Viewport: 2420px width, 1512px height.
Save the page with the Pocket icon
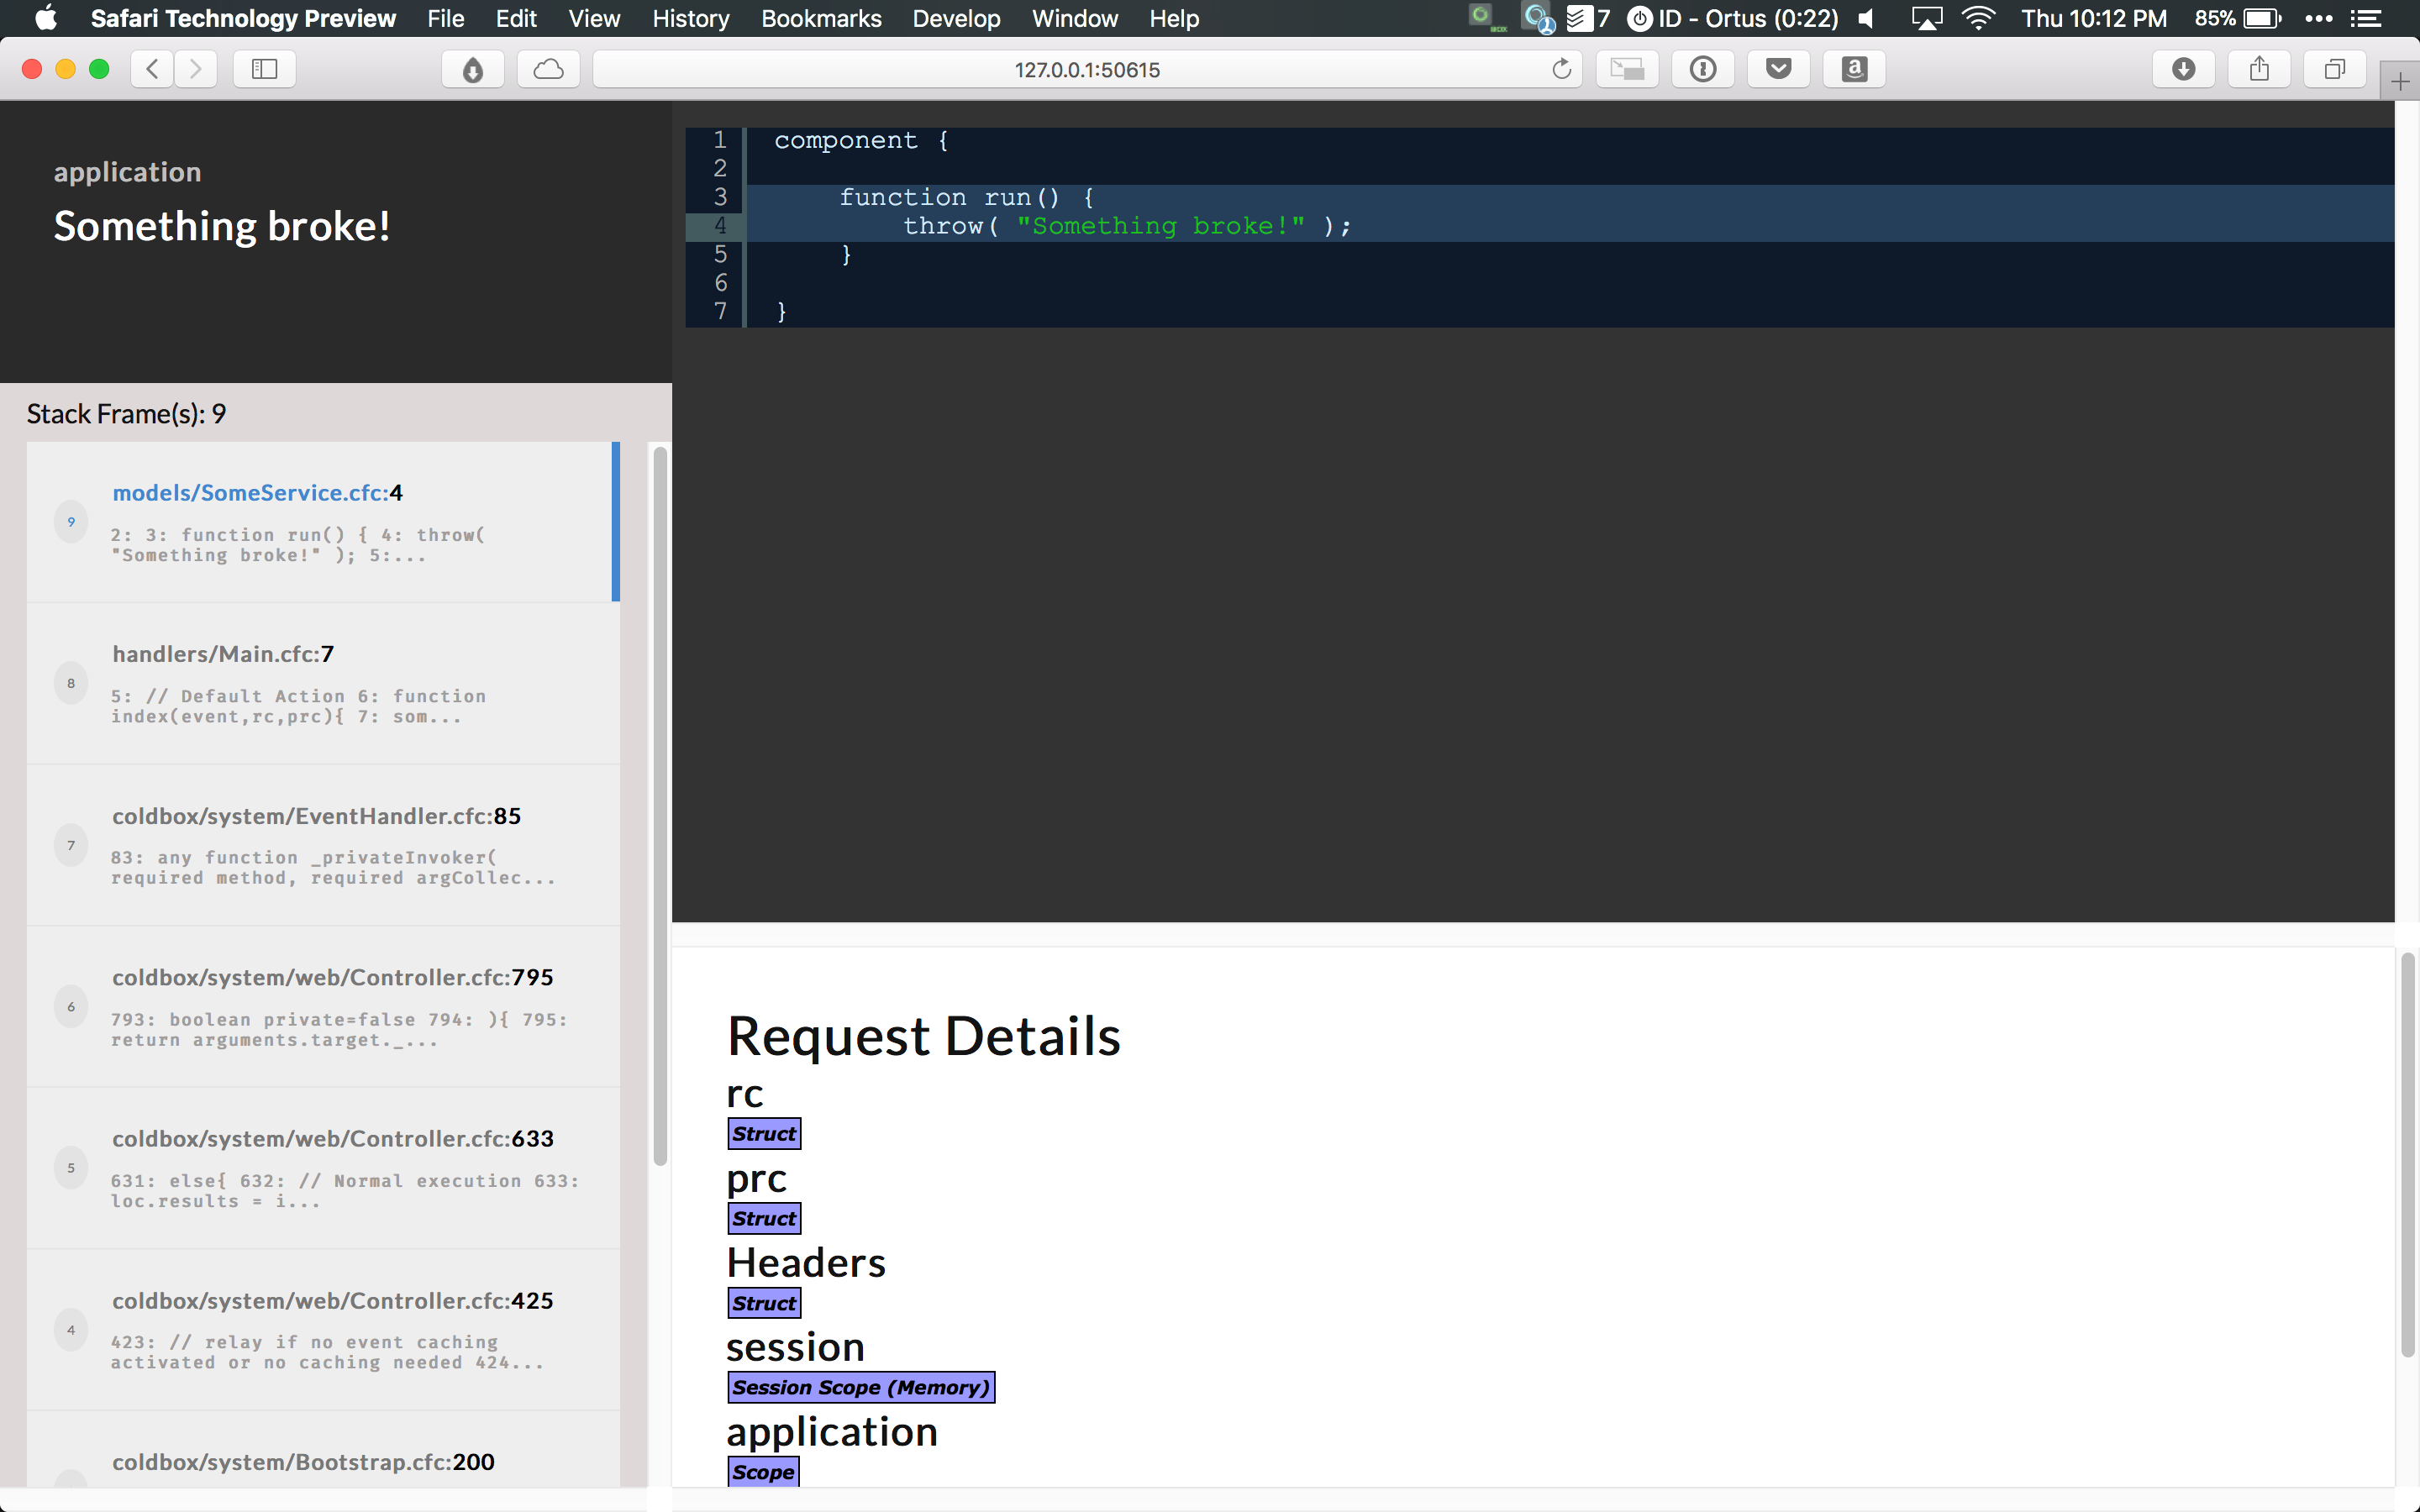[1778, 69]
